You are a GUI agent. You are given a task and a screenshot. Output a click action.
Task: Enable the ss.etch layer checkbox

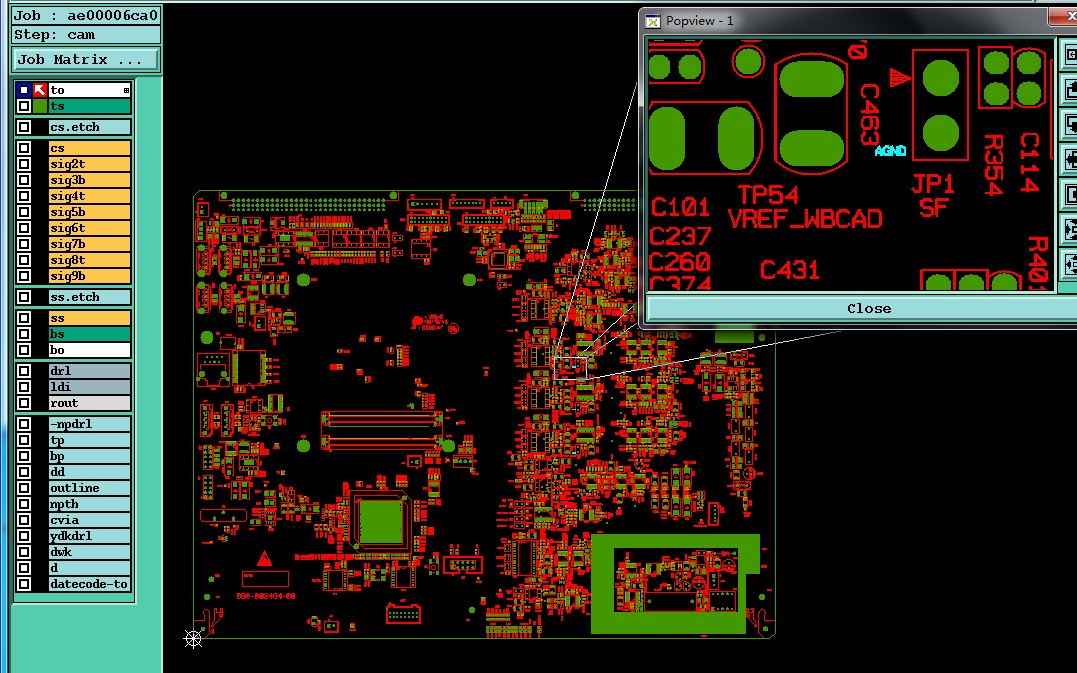pos(24,297)
